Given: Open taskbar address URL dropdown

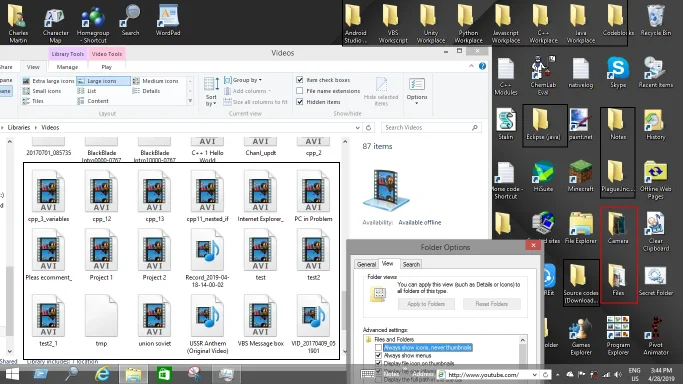Looking at the screenshot, I should 534,374.
